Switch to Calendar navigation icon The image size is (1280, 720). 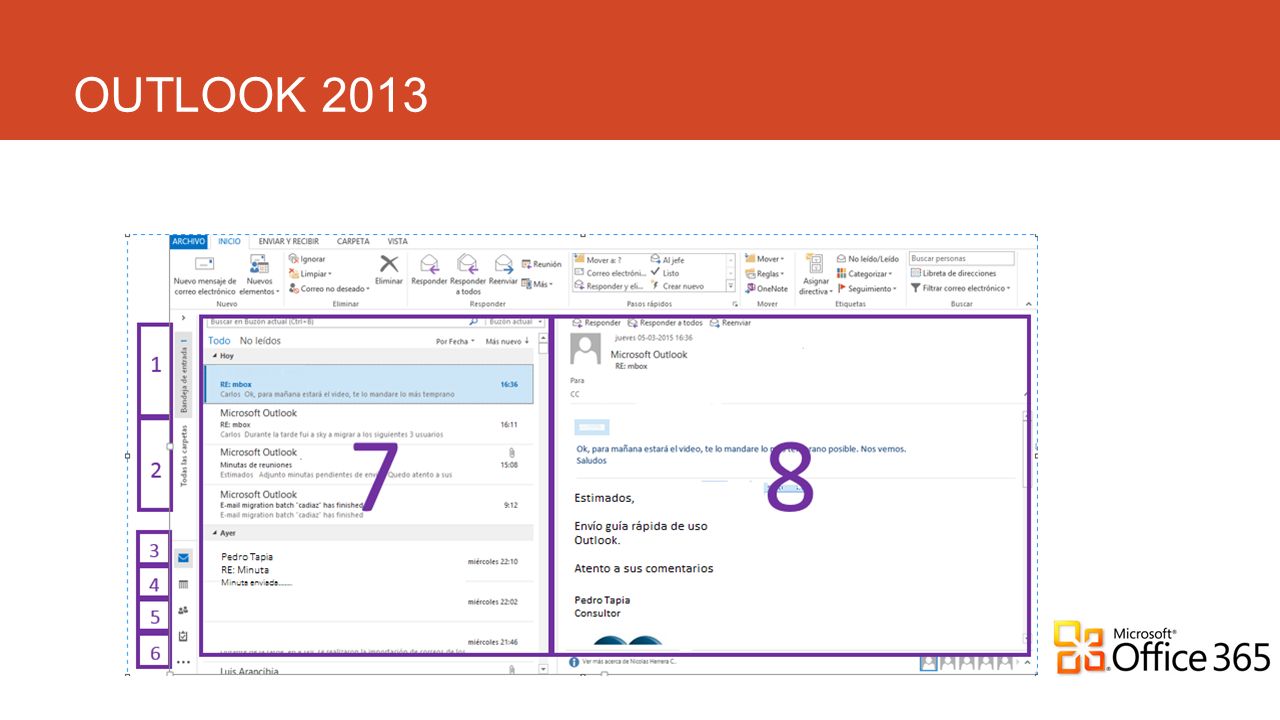[183, 584]
